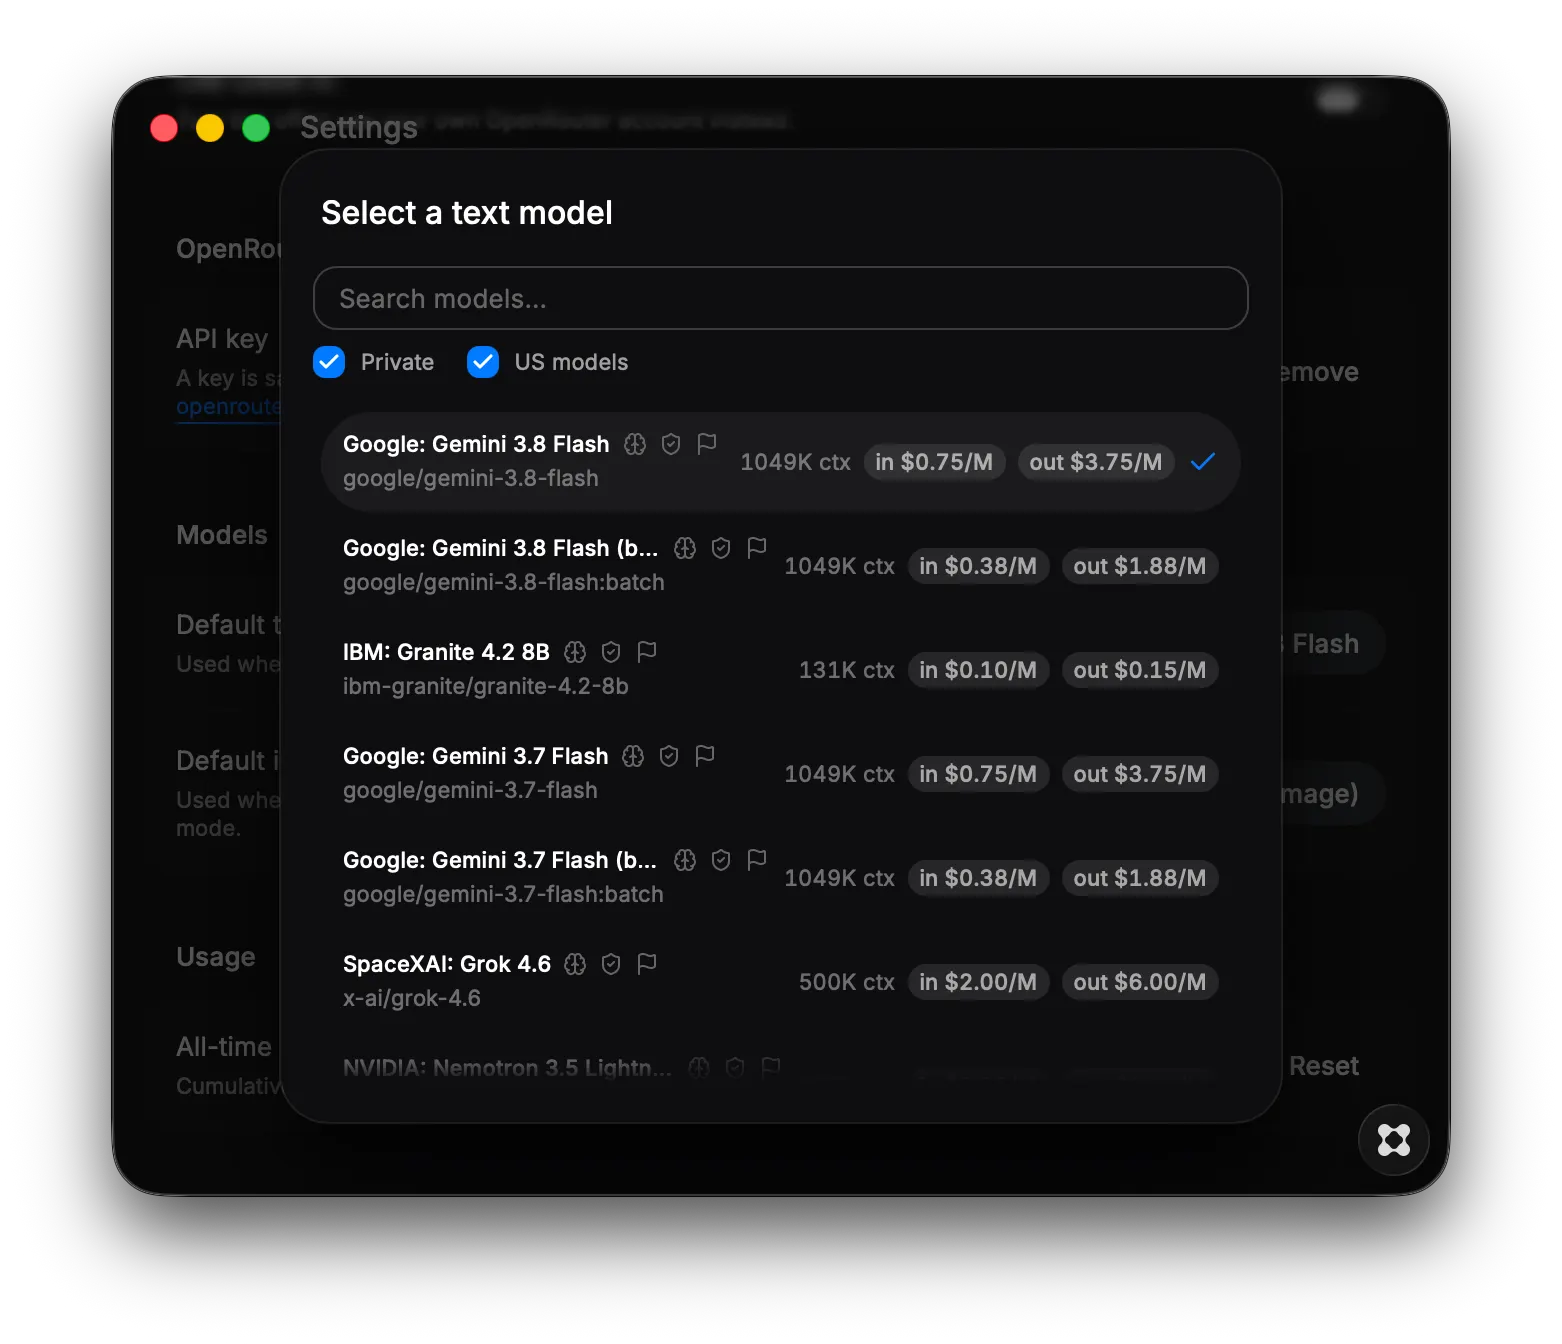1562x1344 pixels.
Task: Uncheck the US models filter checkbox
Action: 483,362
